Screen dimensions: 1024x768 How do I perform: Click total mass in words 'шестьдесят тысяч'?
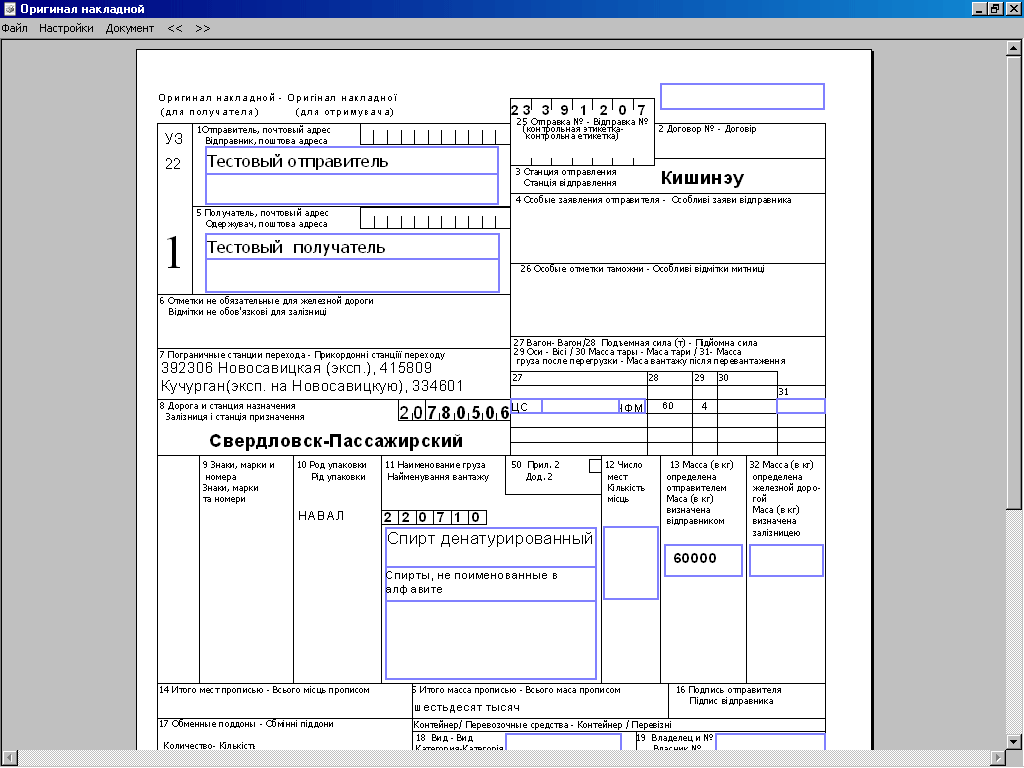pyautogui.click(x=467, y=707)
